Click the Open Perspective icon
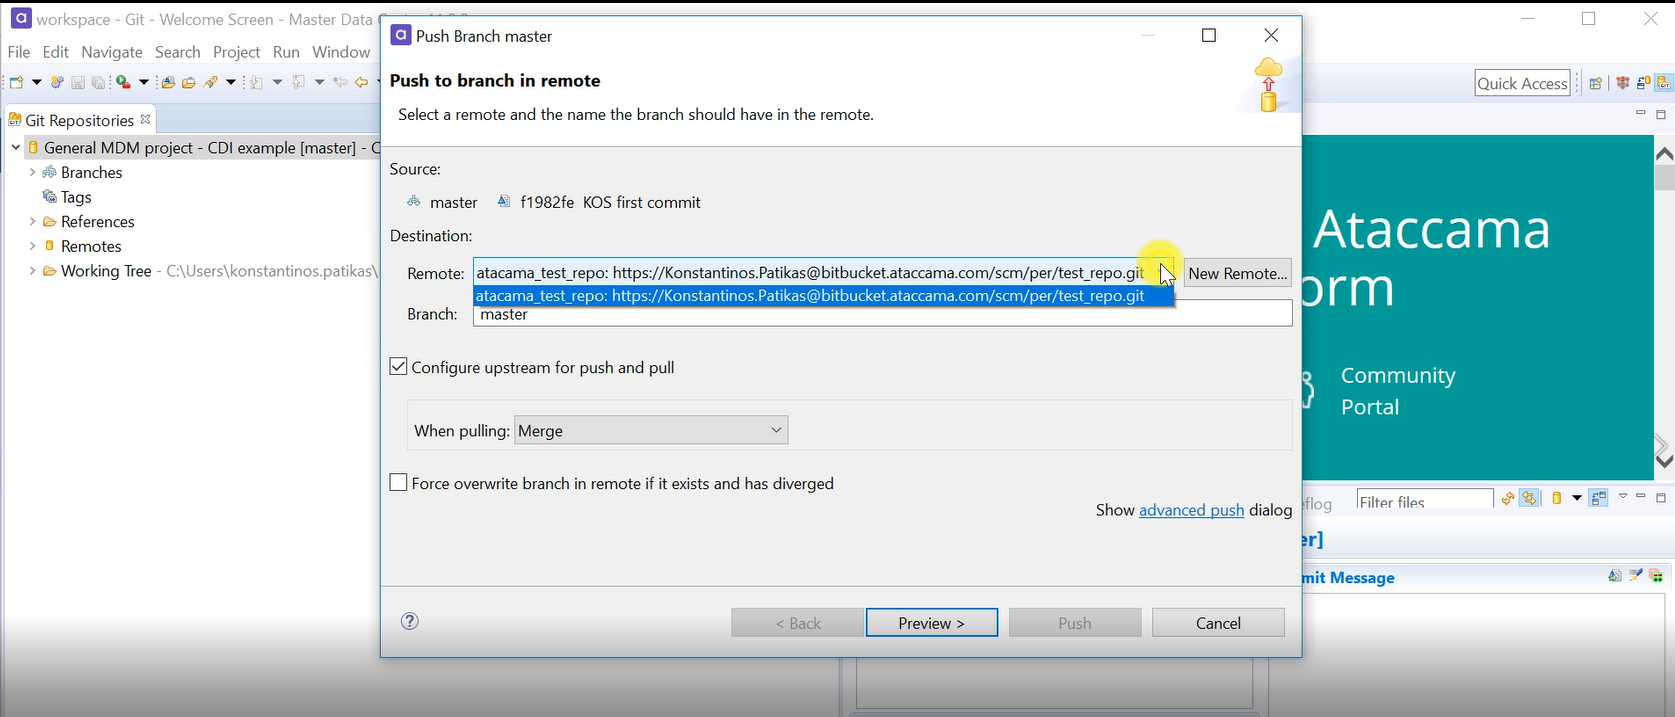Viewport: 1675px width, 717px height. 1596,83
